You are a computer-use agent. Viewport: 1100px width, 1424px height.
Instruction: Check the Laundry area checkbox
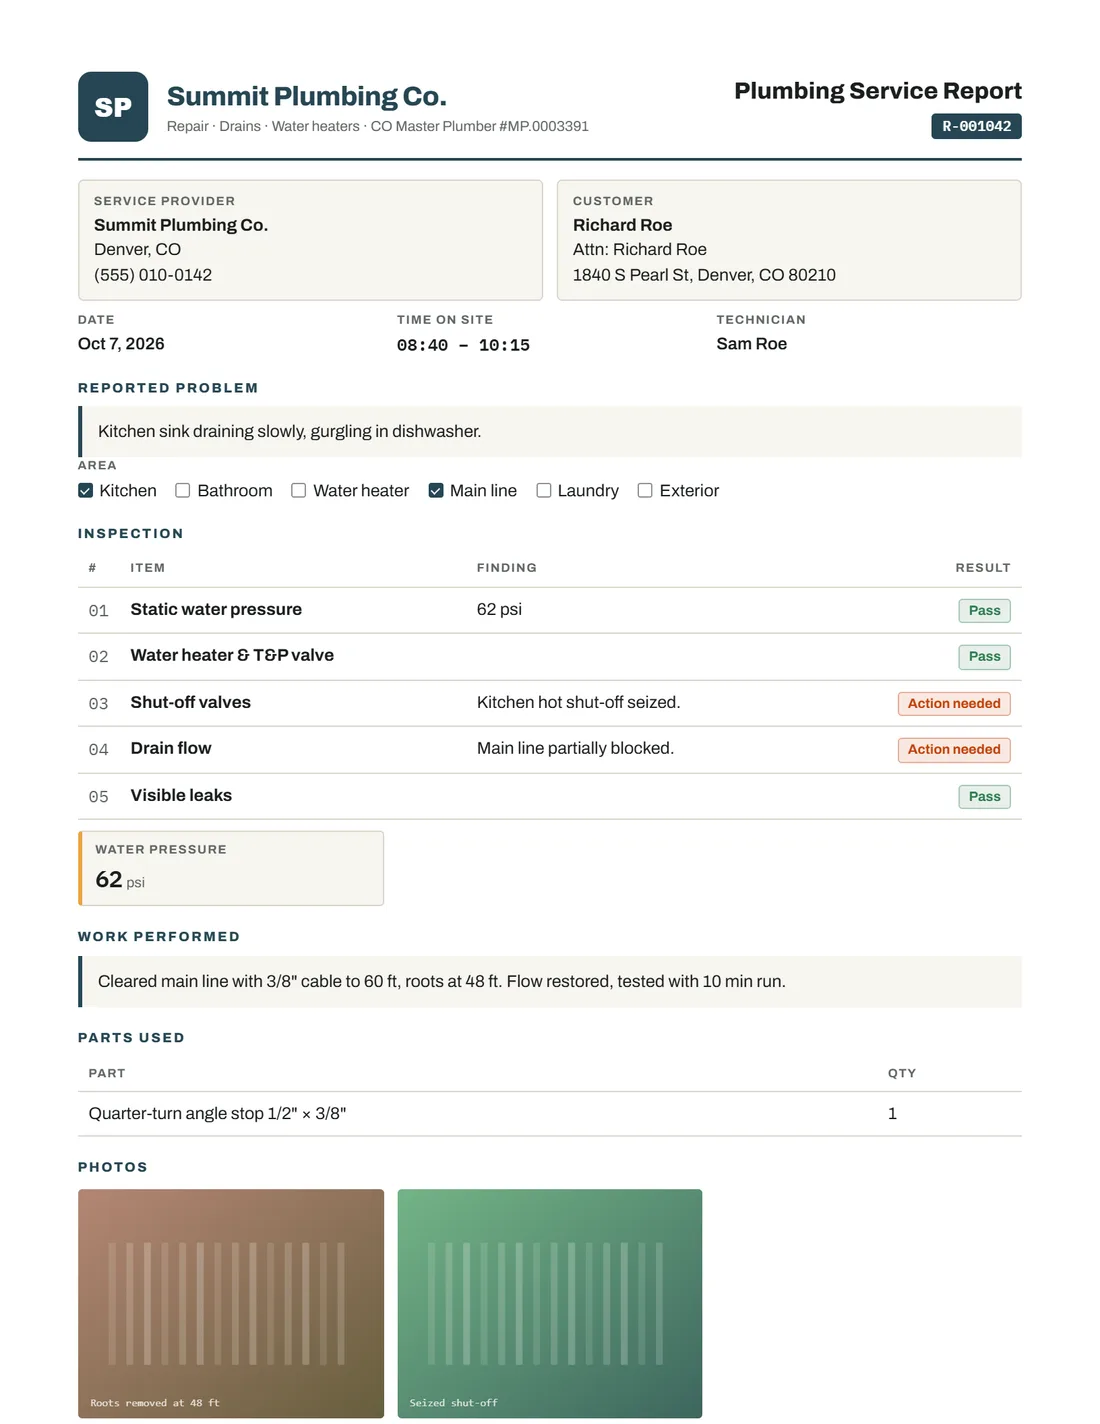(x=544, y=491)
